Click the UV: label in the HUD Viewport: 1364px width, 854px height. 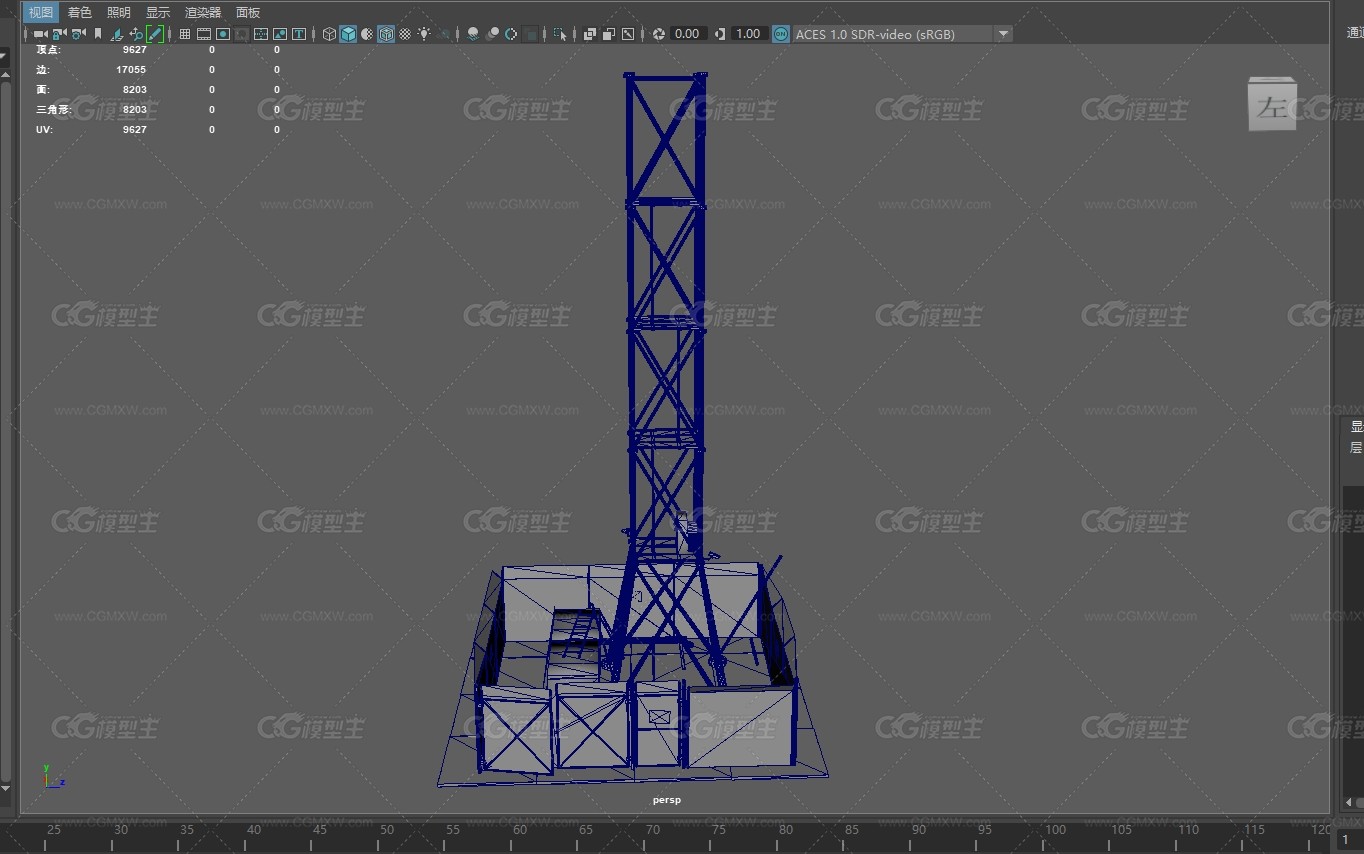point(44,129)
